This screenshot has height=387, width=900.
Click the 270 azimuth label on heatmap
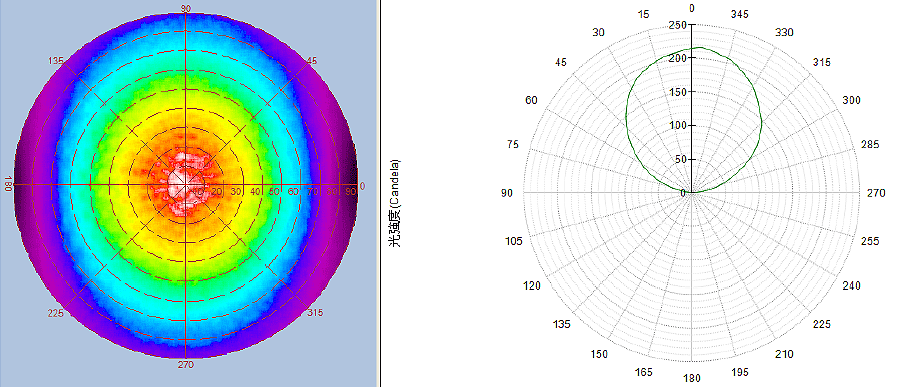(x=185, y=364)
